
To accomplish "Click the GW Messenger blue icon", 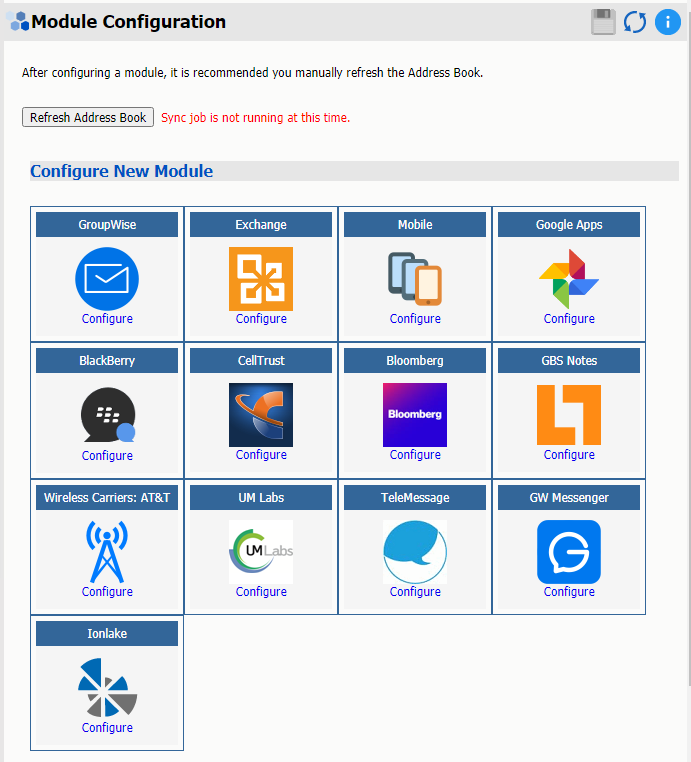I will coord(569,552).
